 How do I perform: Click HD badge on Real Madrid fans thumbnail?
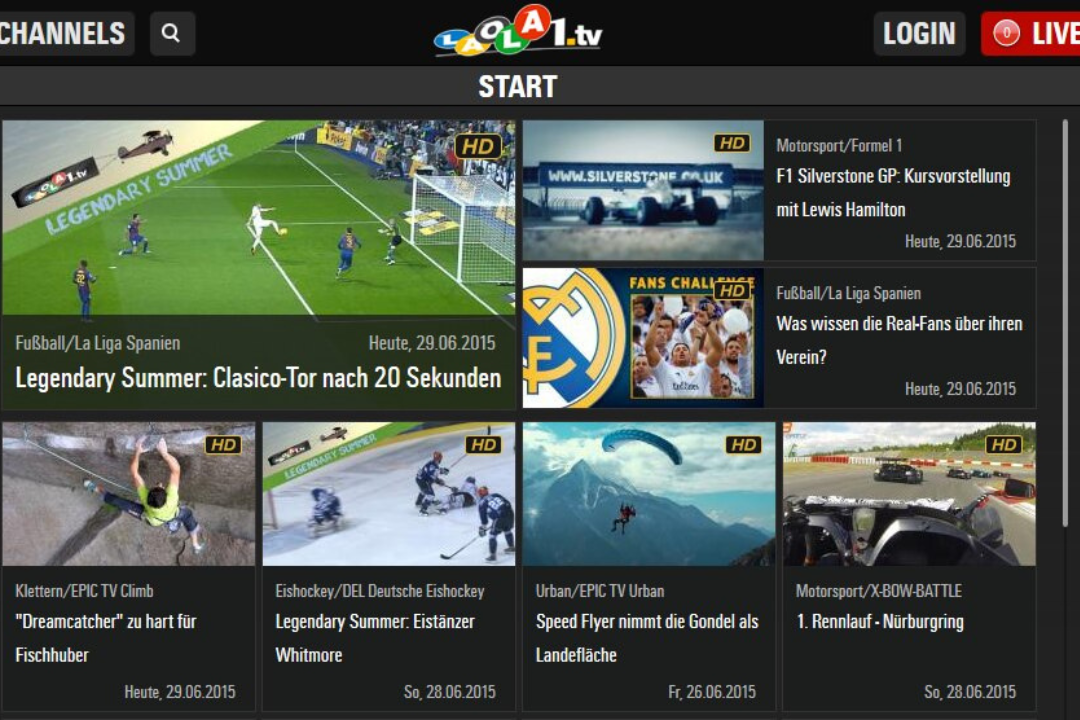point(732,290)
